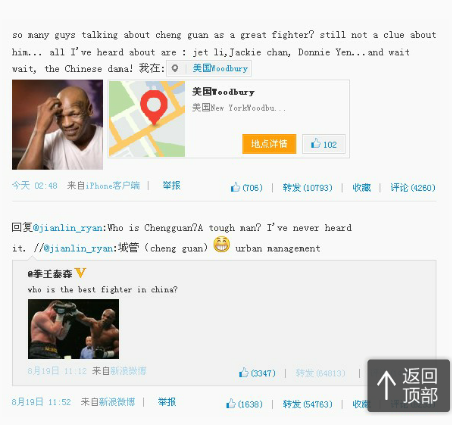Click the orange V verified badge

point(80,273)
